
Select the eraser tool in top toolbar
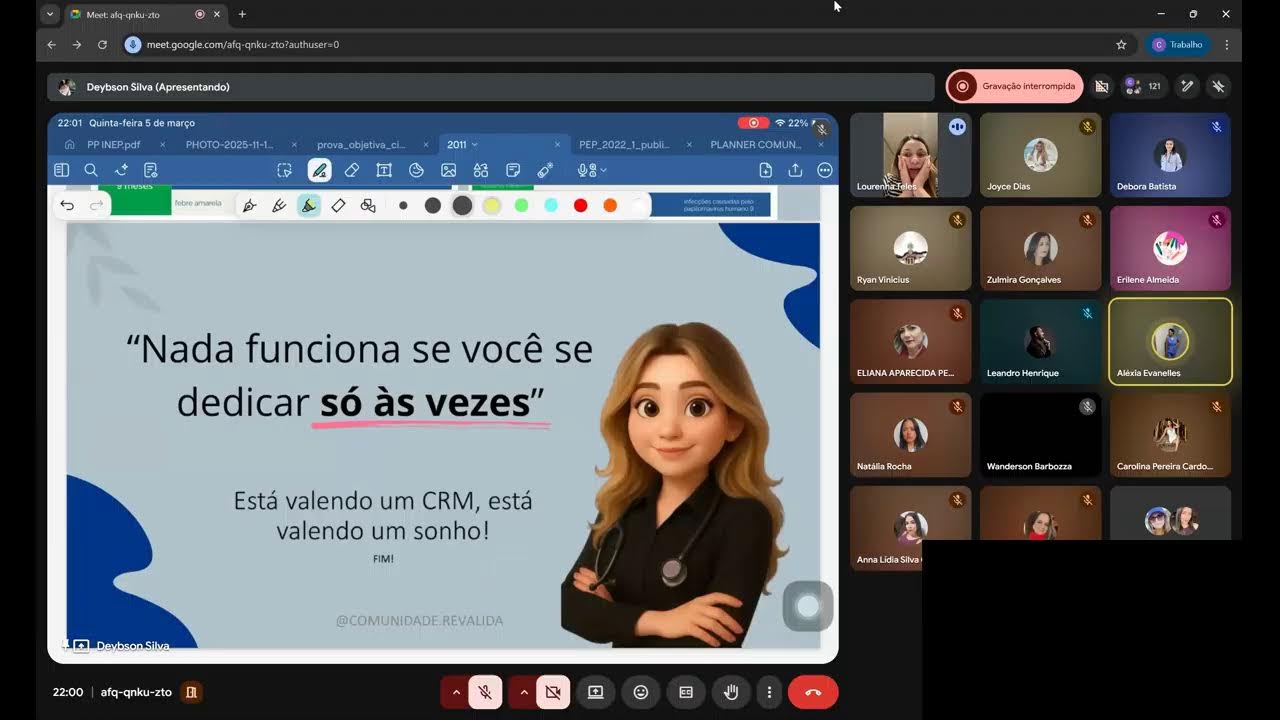point(352,171)
